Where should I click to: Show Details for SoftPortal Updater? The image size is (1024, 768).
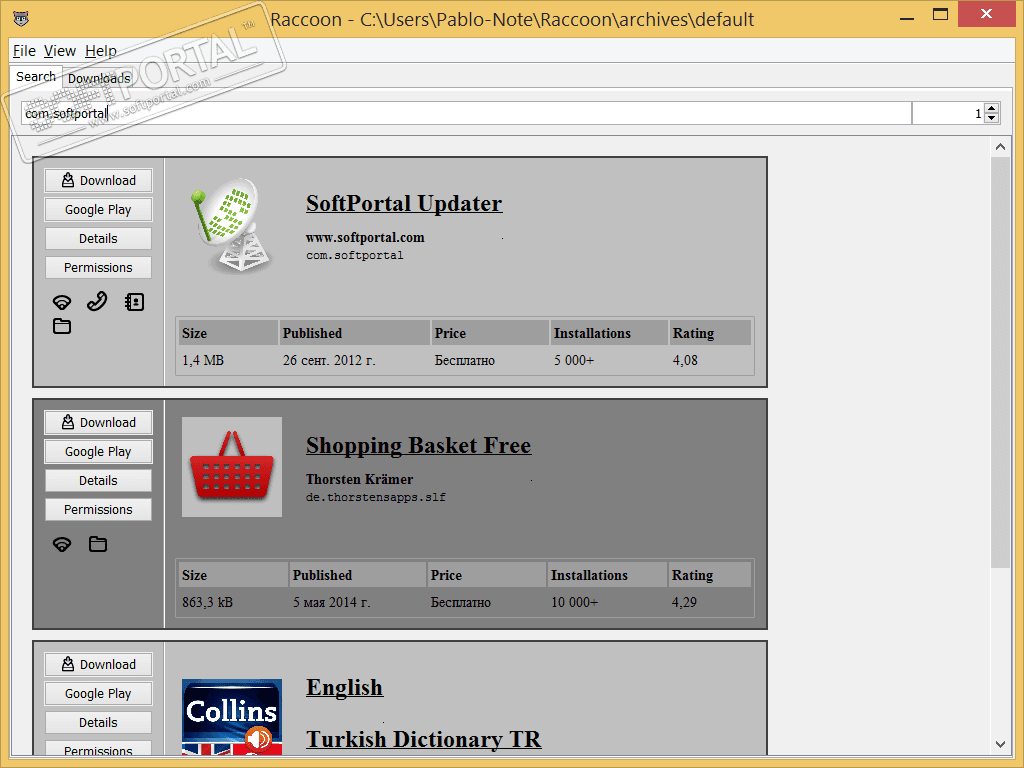tap(98, 238)
